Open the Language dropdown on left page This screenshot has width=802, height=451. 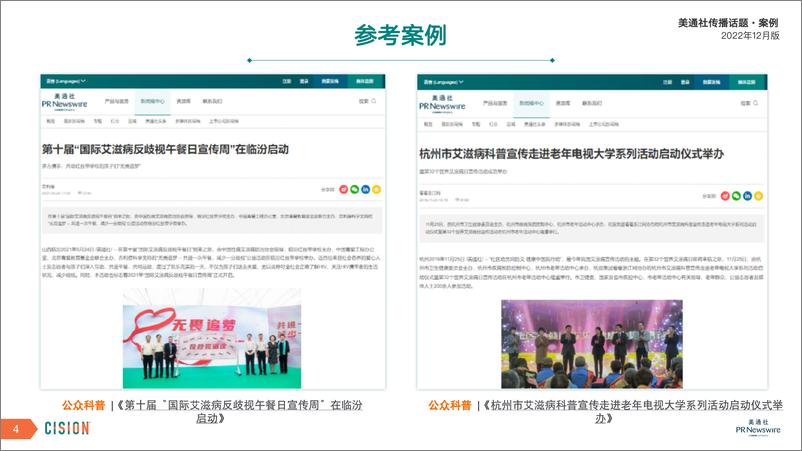coord(66,81)
